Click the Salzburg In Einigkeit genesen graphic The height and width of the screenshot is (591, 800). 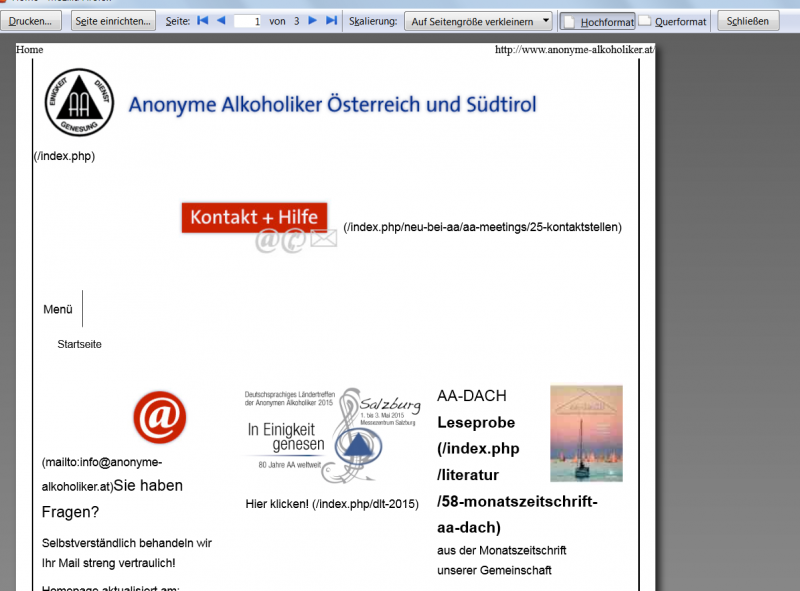coord(333,436)
